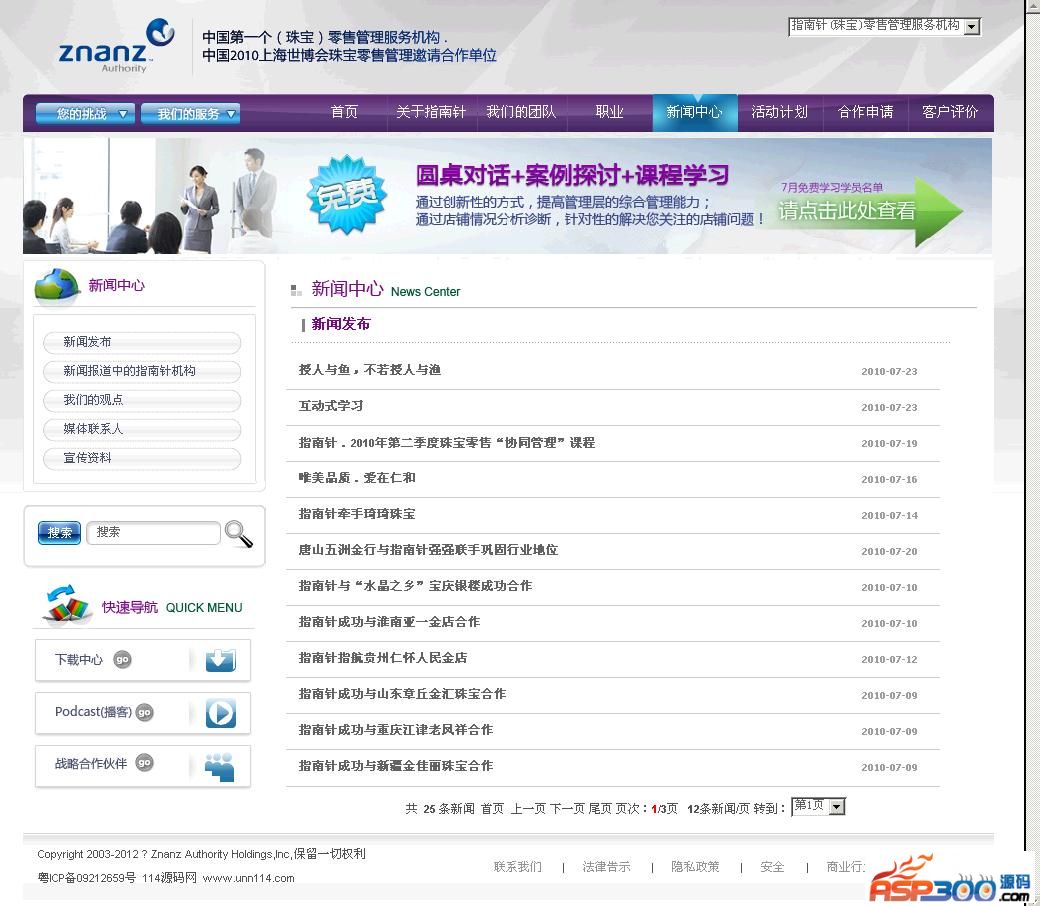The height and width of the screenshot is (906, 1040).
Task: Click the green arrow 请点击此处查看 banner
Action: [x=867, y=211]
